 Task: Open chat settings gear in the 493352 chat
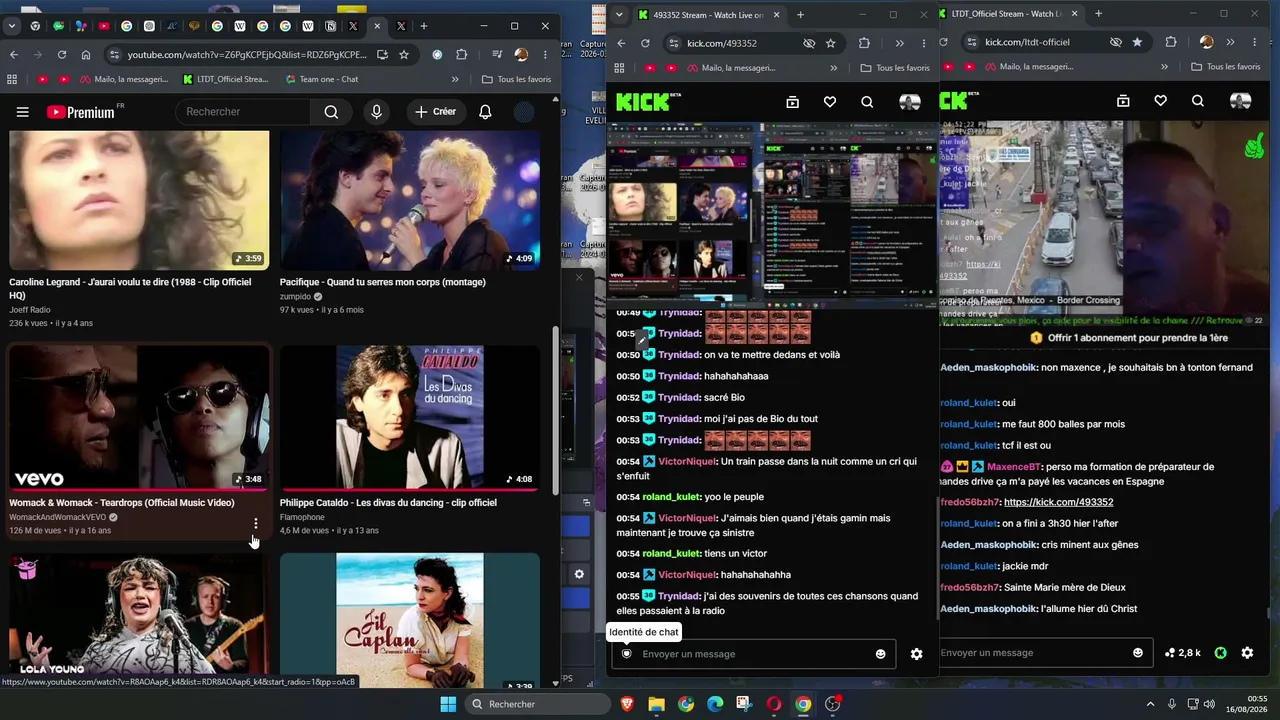(x=916, y=654)
